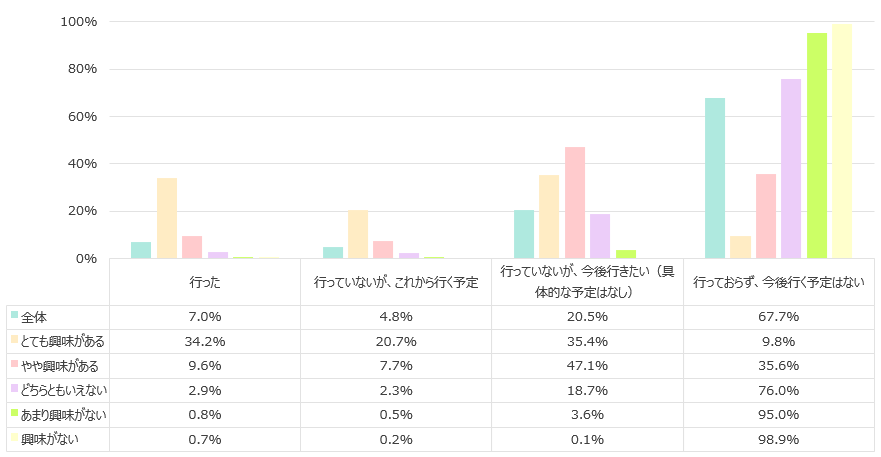
Task: Select the 行っておらず、今後行く予定はない column header
Action: pos(779,283)
